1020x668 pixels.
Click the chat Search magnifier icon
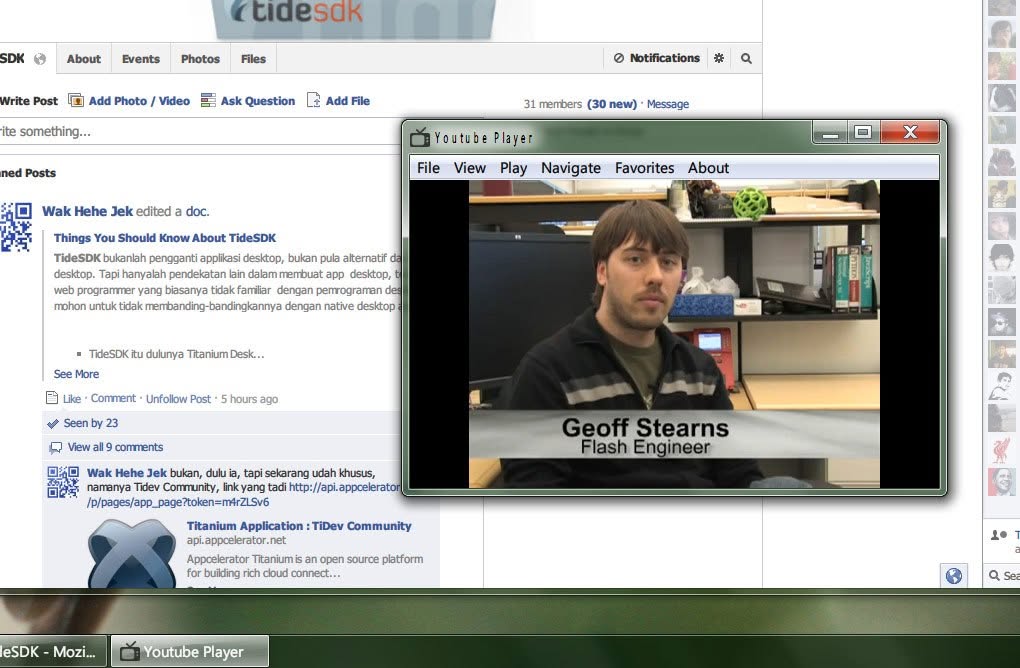[994, 576]
